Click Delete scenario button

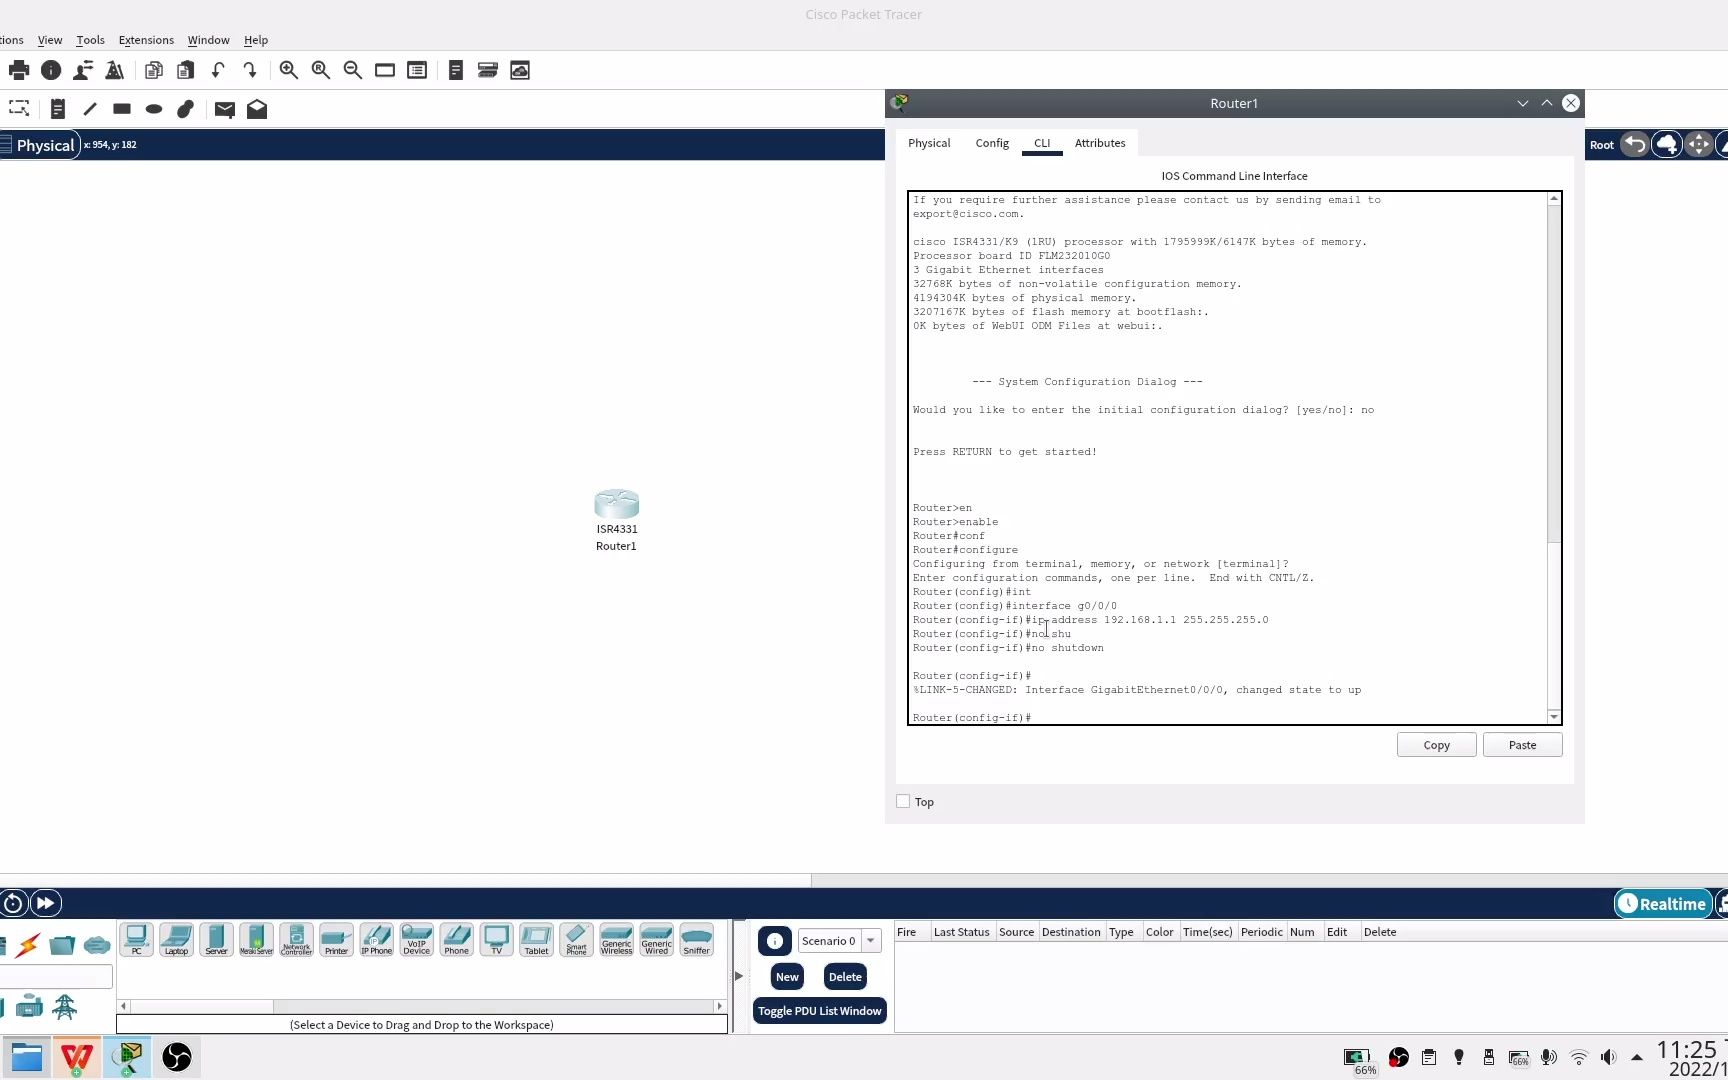[845, 977]
